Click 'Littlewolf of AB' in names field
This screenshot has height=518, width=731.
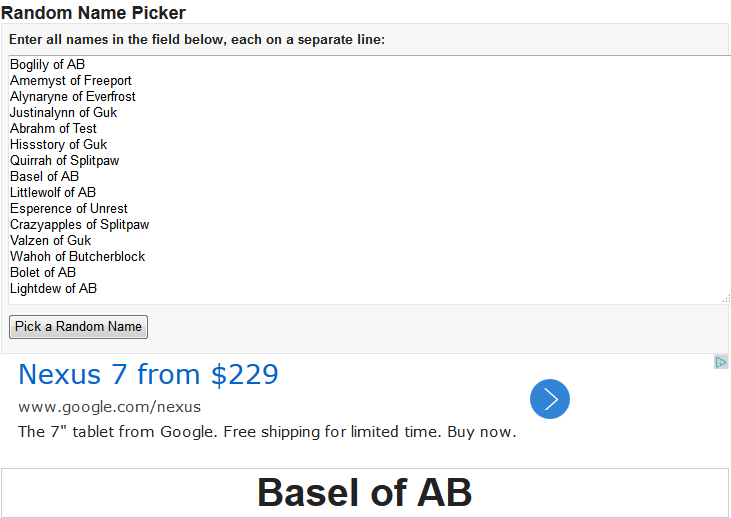[53, 193]
